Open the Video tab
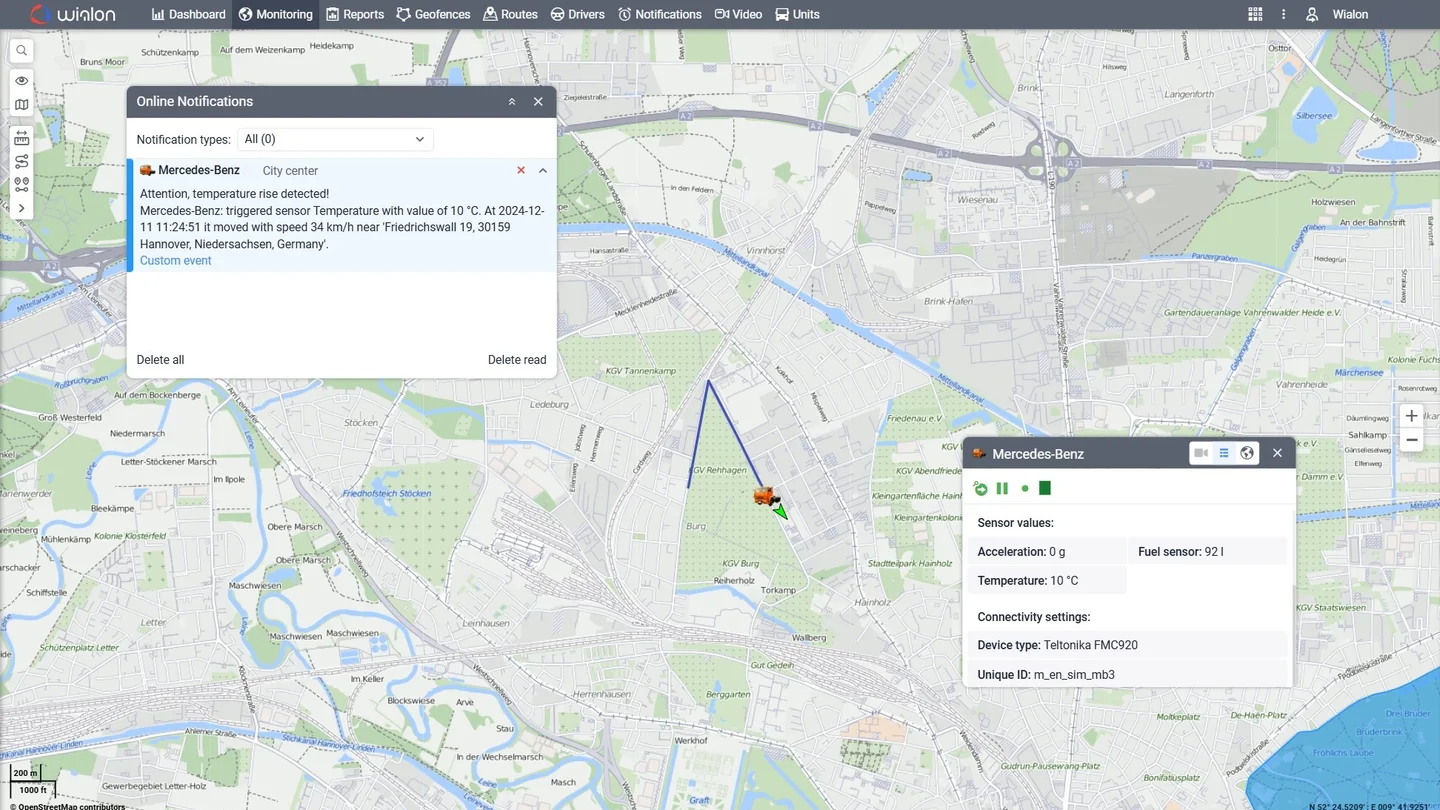 [x=738, y=14]
